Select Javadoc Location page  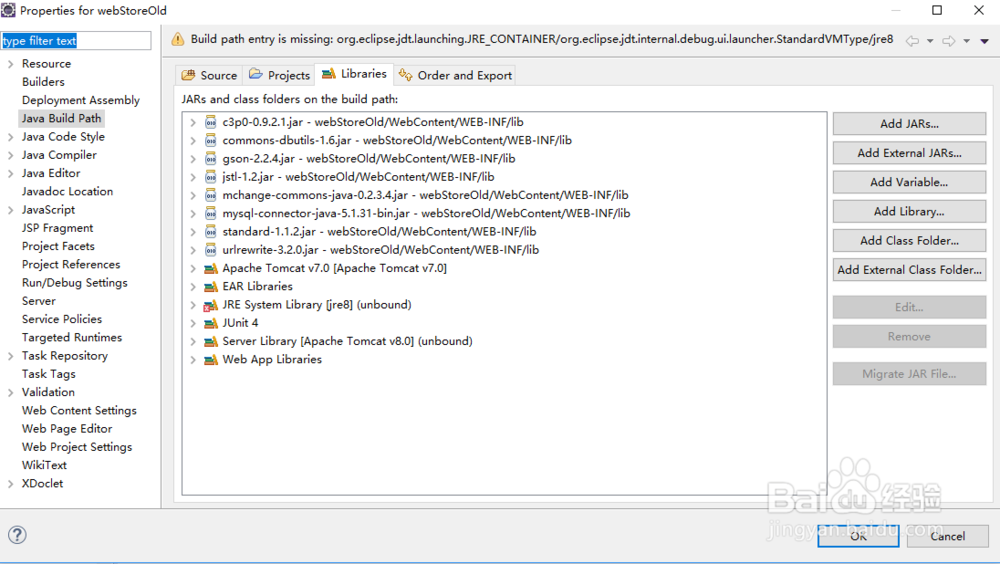tap(67, 191)
